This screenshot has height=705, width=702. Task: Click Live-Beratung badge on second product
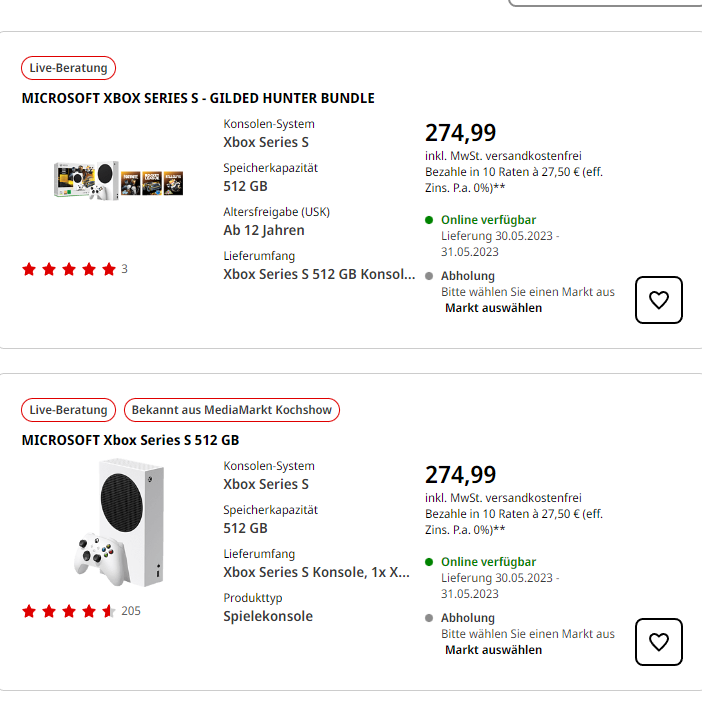point(69,410)
